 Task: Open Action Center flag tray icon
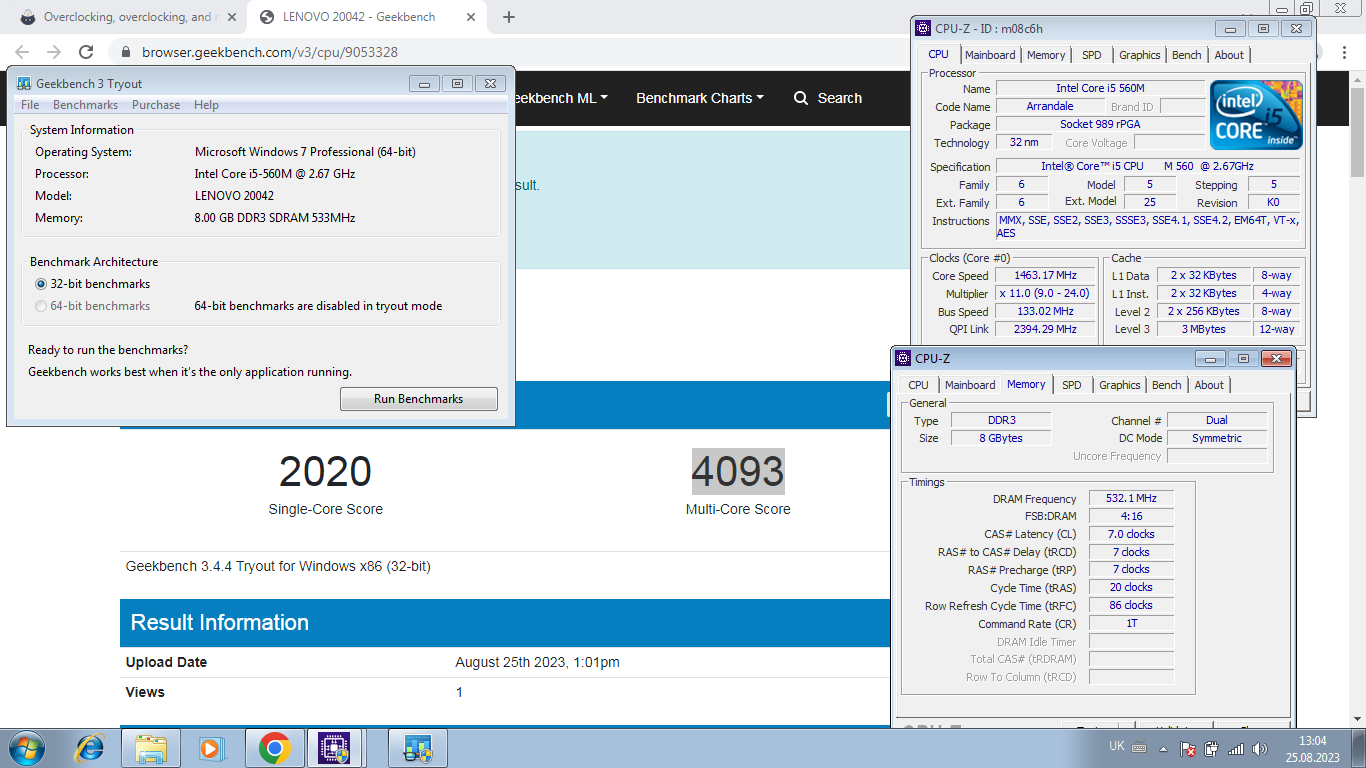1188,748
